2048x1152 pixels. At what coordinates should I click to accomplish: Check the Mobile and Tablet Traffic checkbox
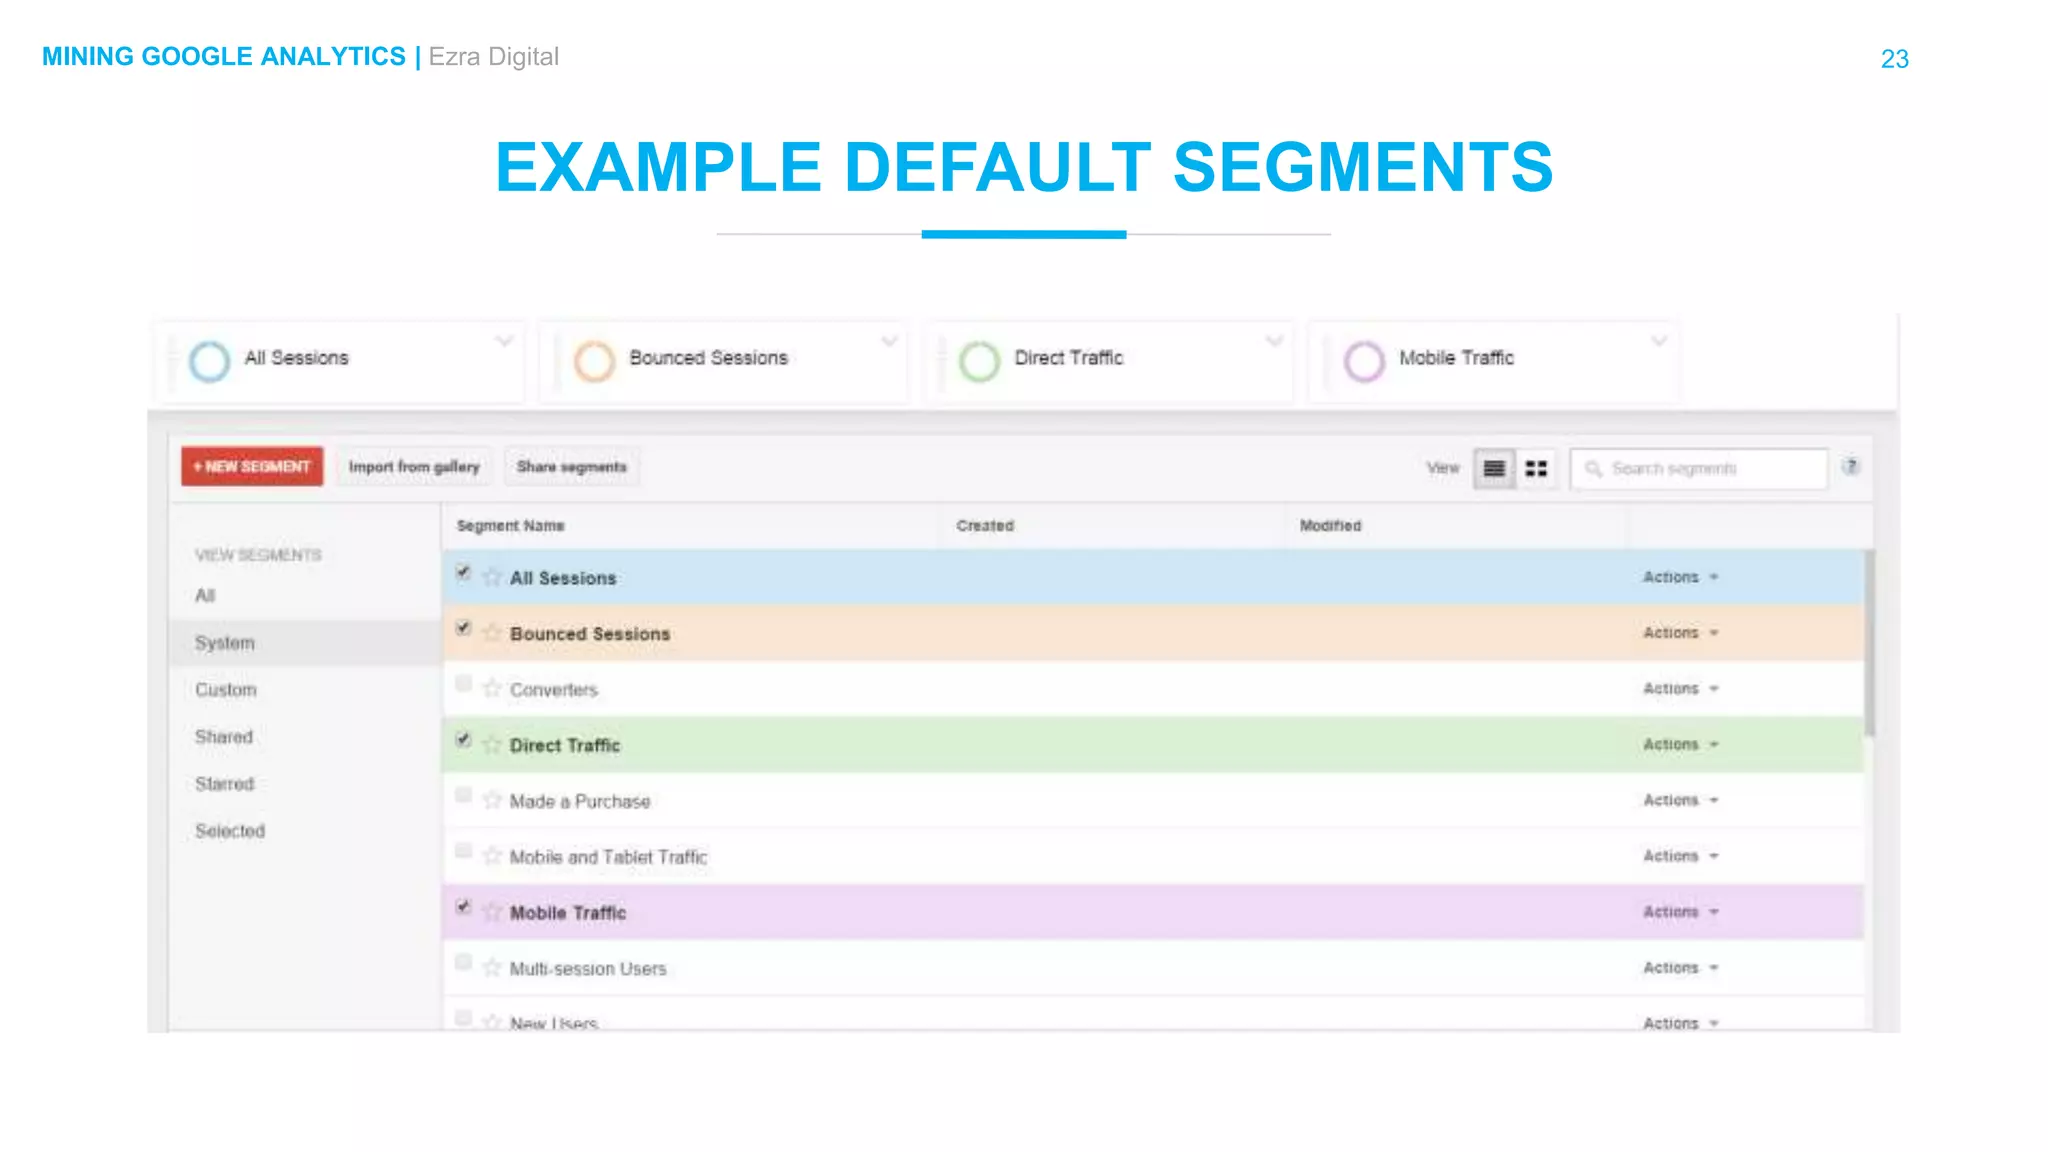[463, 851]
